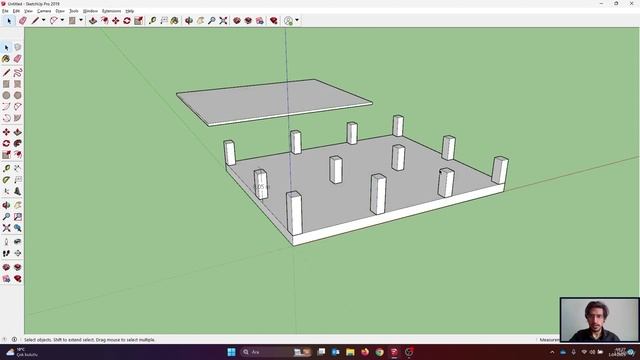Expand the Line tool dropdown arrow
This screenshot has width=640, height=360.
click(44, 20)
